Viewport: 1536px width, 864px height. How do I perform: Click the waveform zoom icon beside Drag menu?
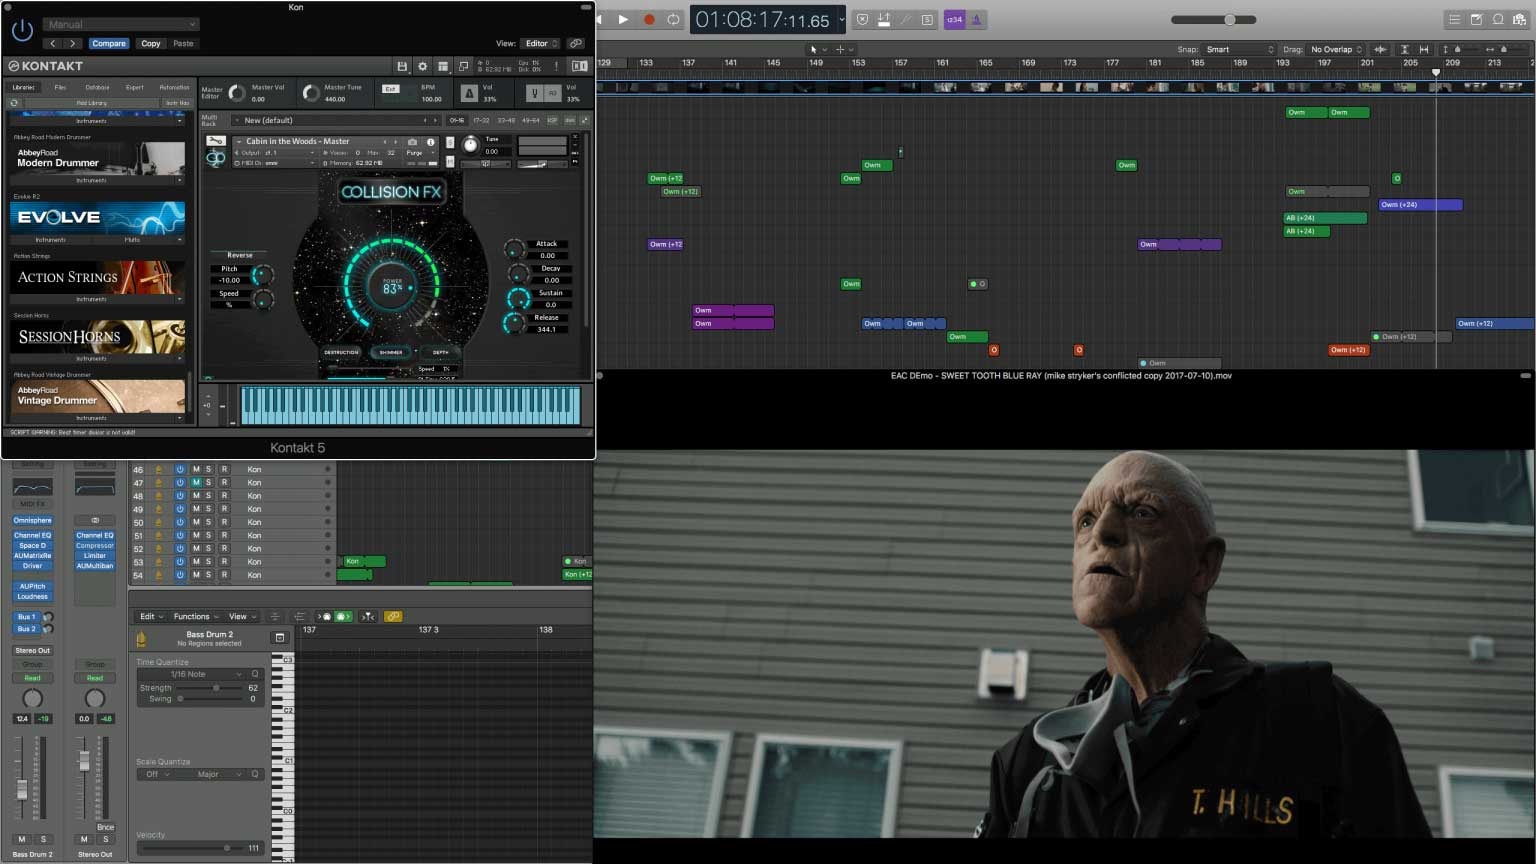pyautogui.click(x=1380, y=49)
